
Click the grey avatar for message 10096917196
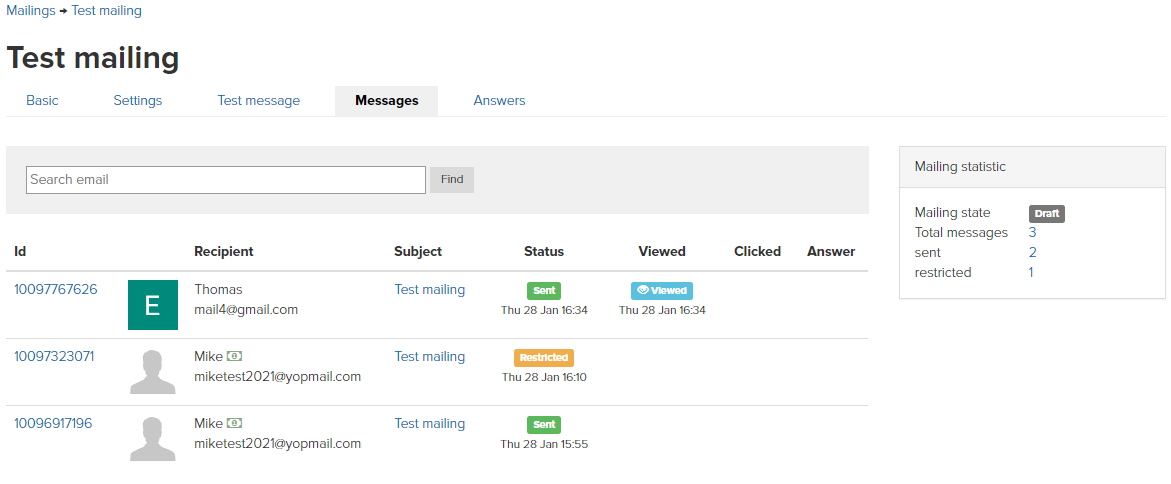[x=153, y=439]
